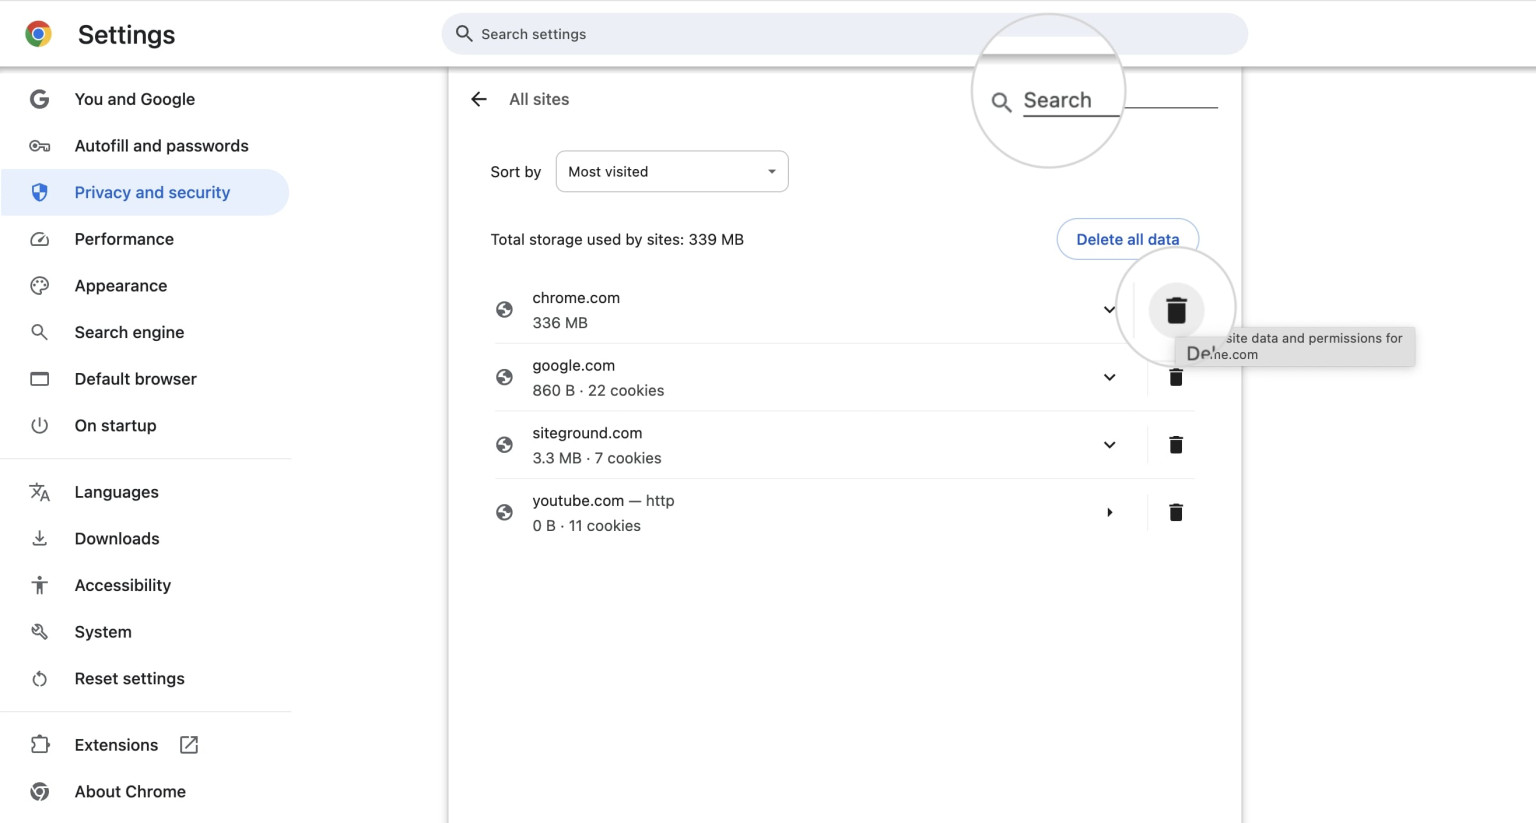Remove siteground.com data with trash icon
The width and height of the screenshot is (1536, 823).
pos(1176,445)
